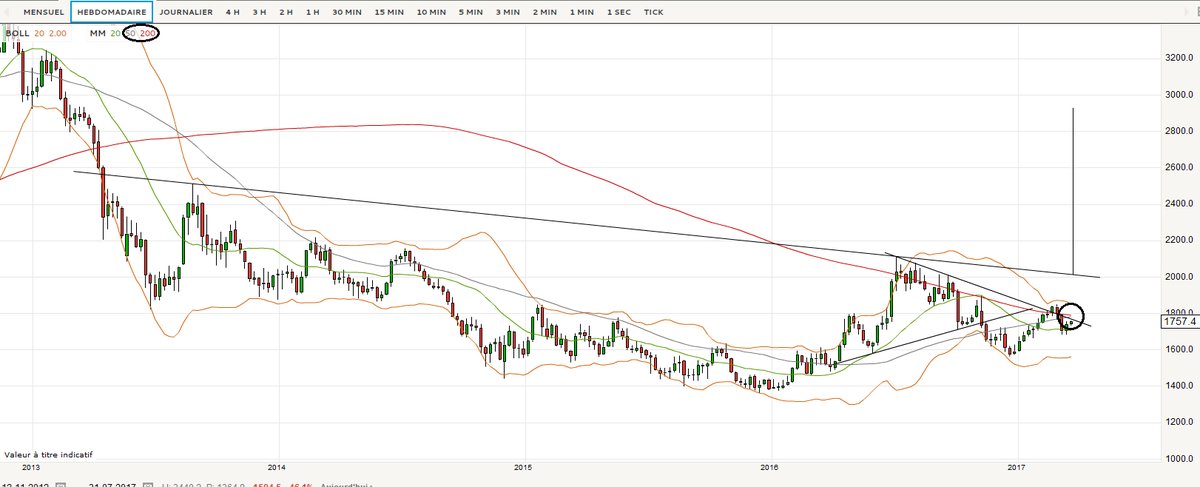Screen dimensions: 1200x487
Task: Change chart to 1 H interval
Action: pos(313,12)
